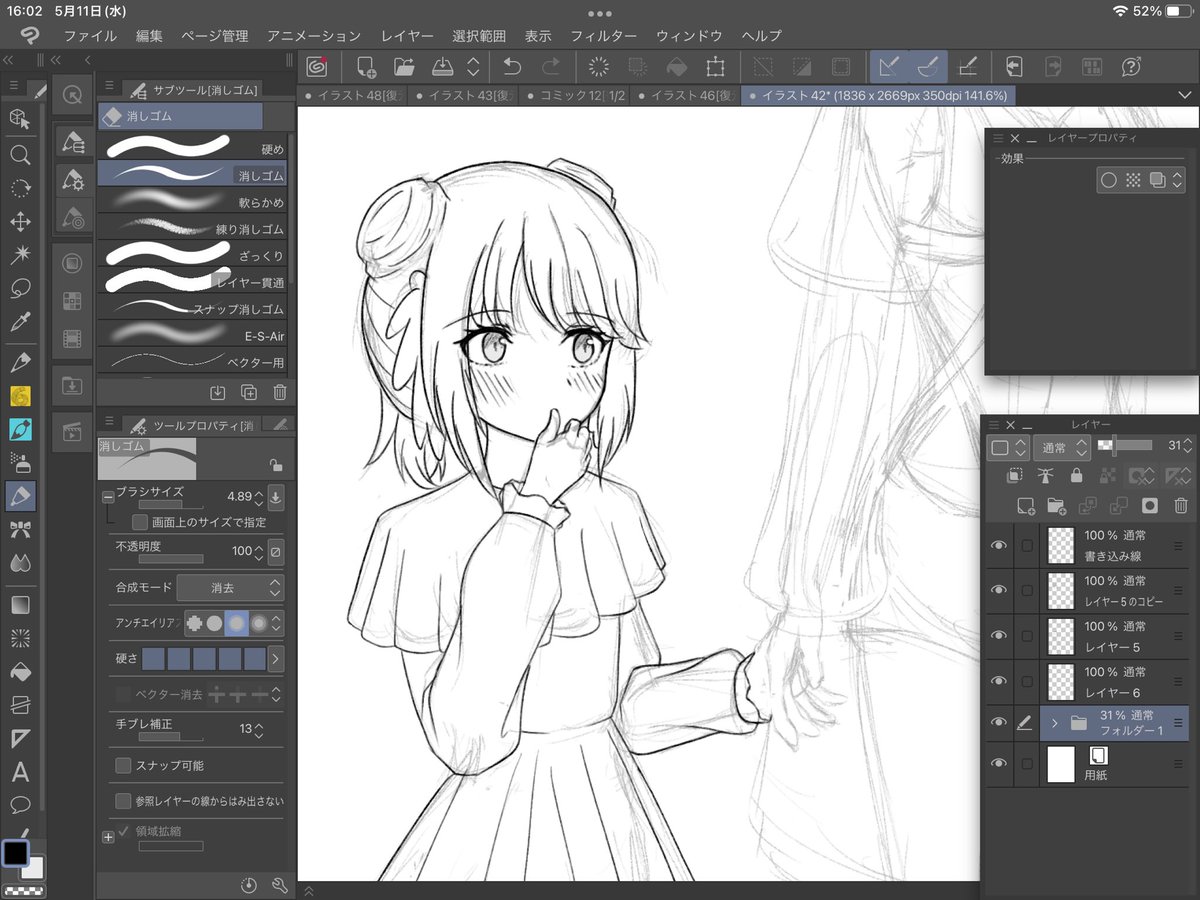Select the Gradient tool
The image size is (1200, 900).
pos(20,605)
